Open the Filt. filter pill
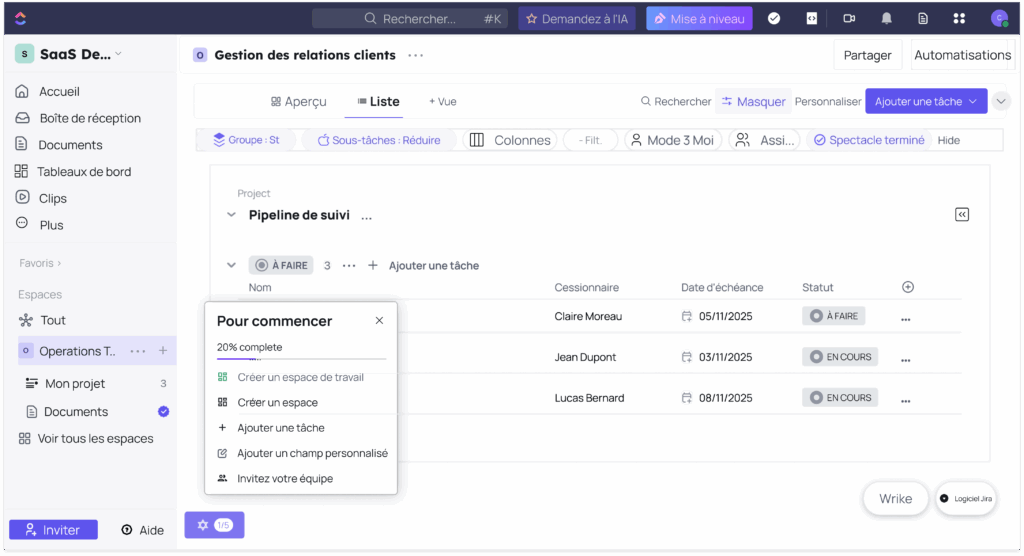This screenshot has height=556, width=1024. [x=590, y=140]
